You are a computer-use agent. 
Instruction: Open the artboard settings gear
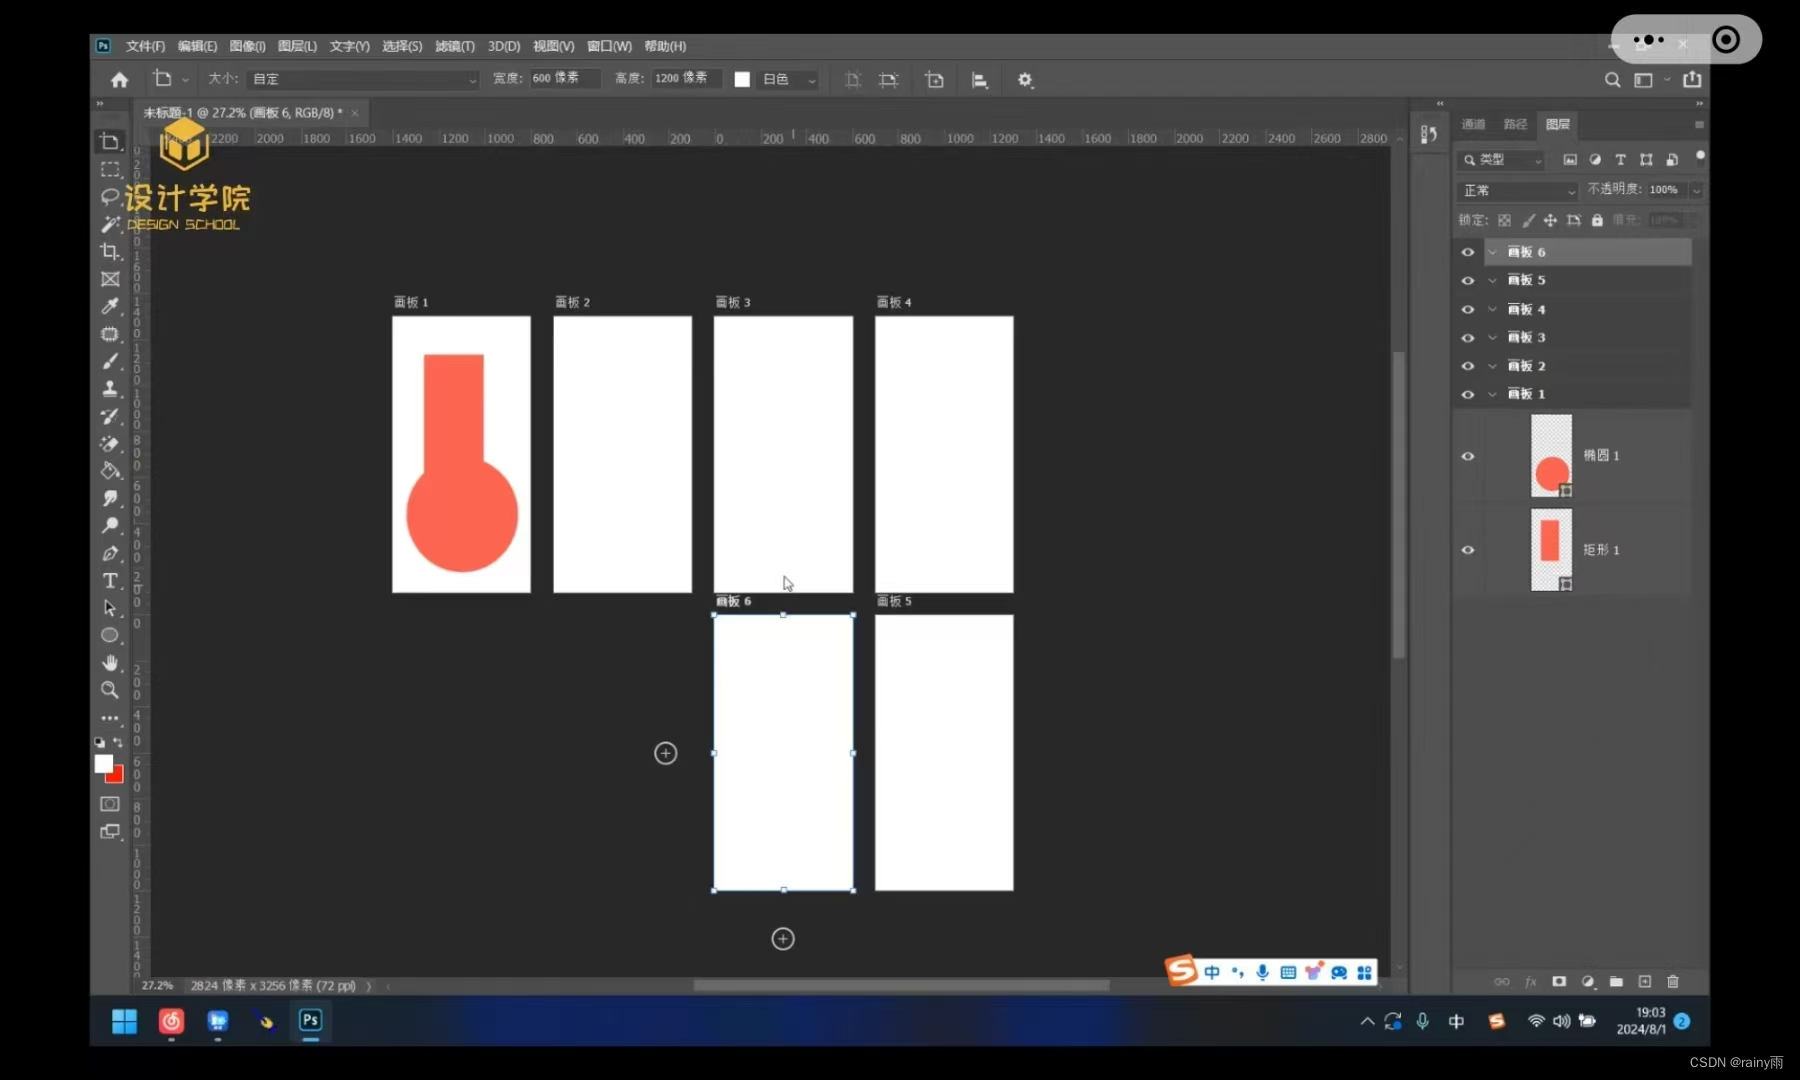1025,80
